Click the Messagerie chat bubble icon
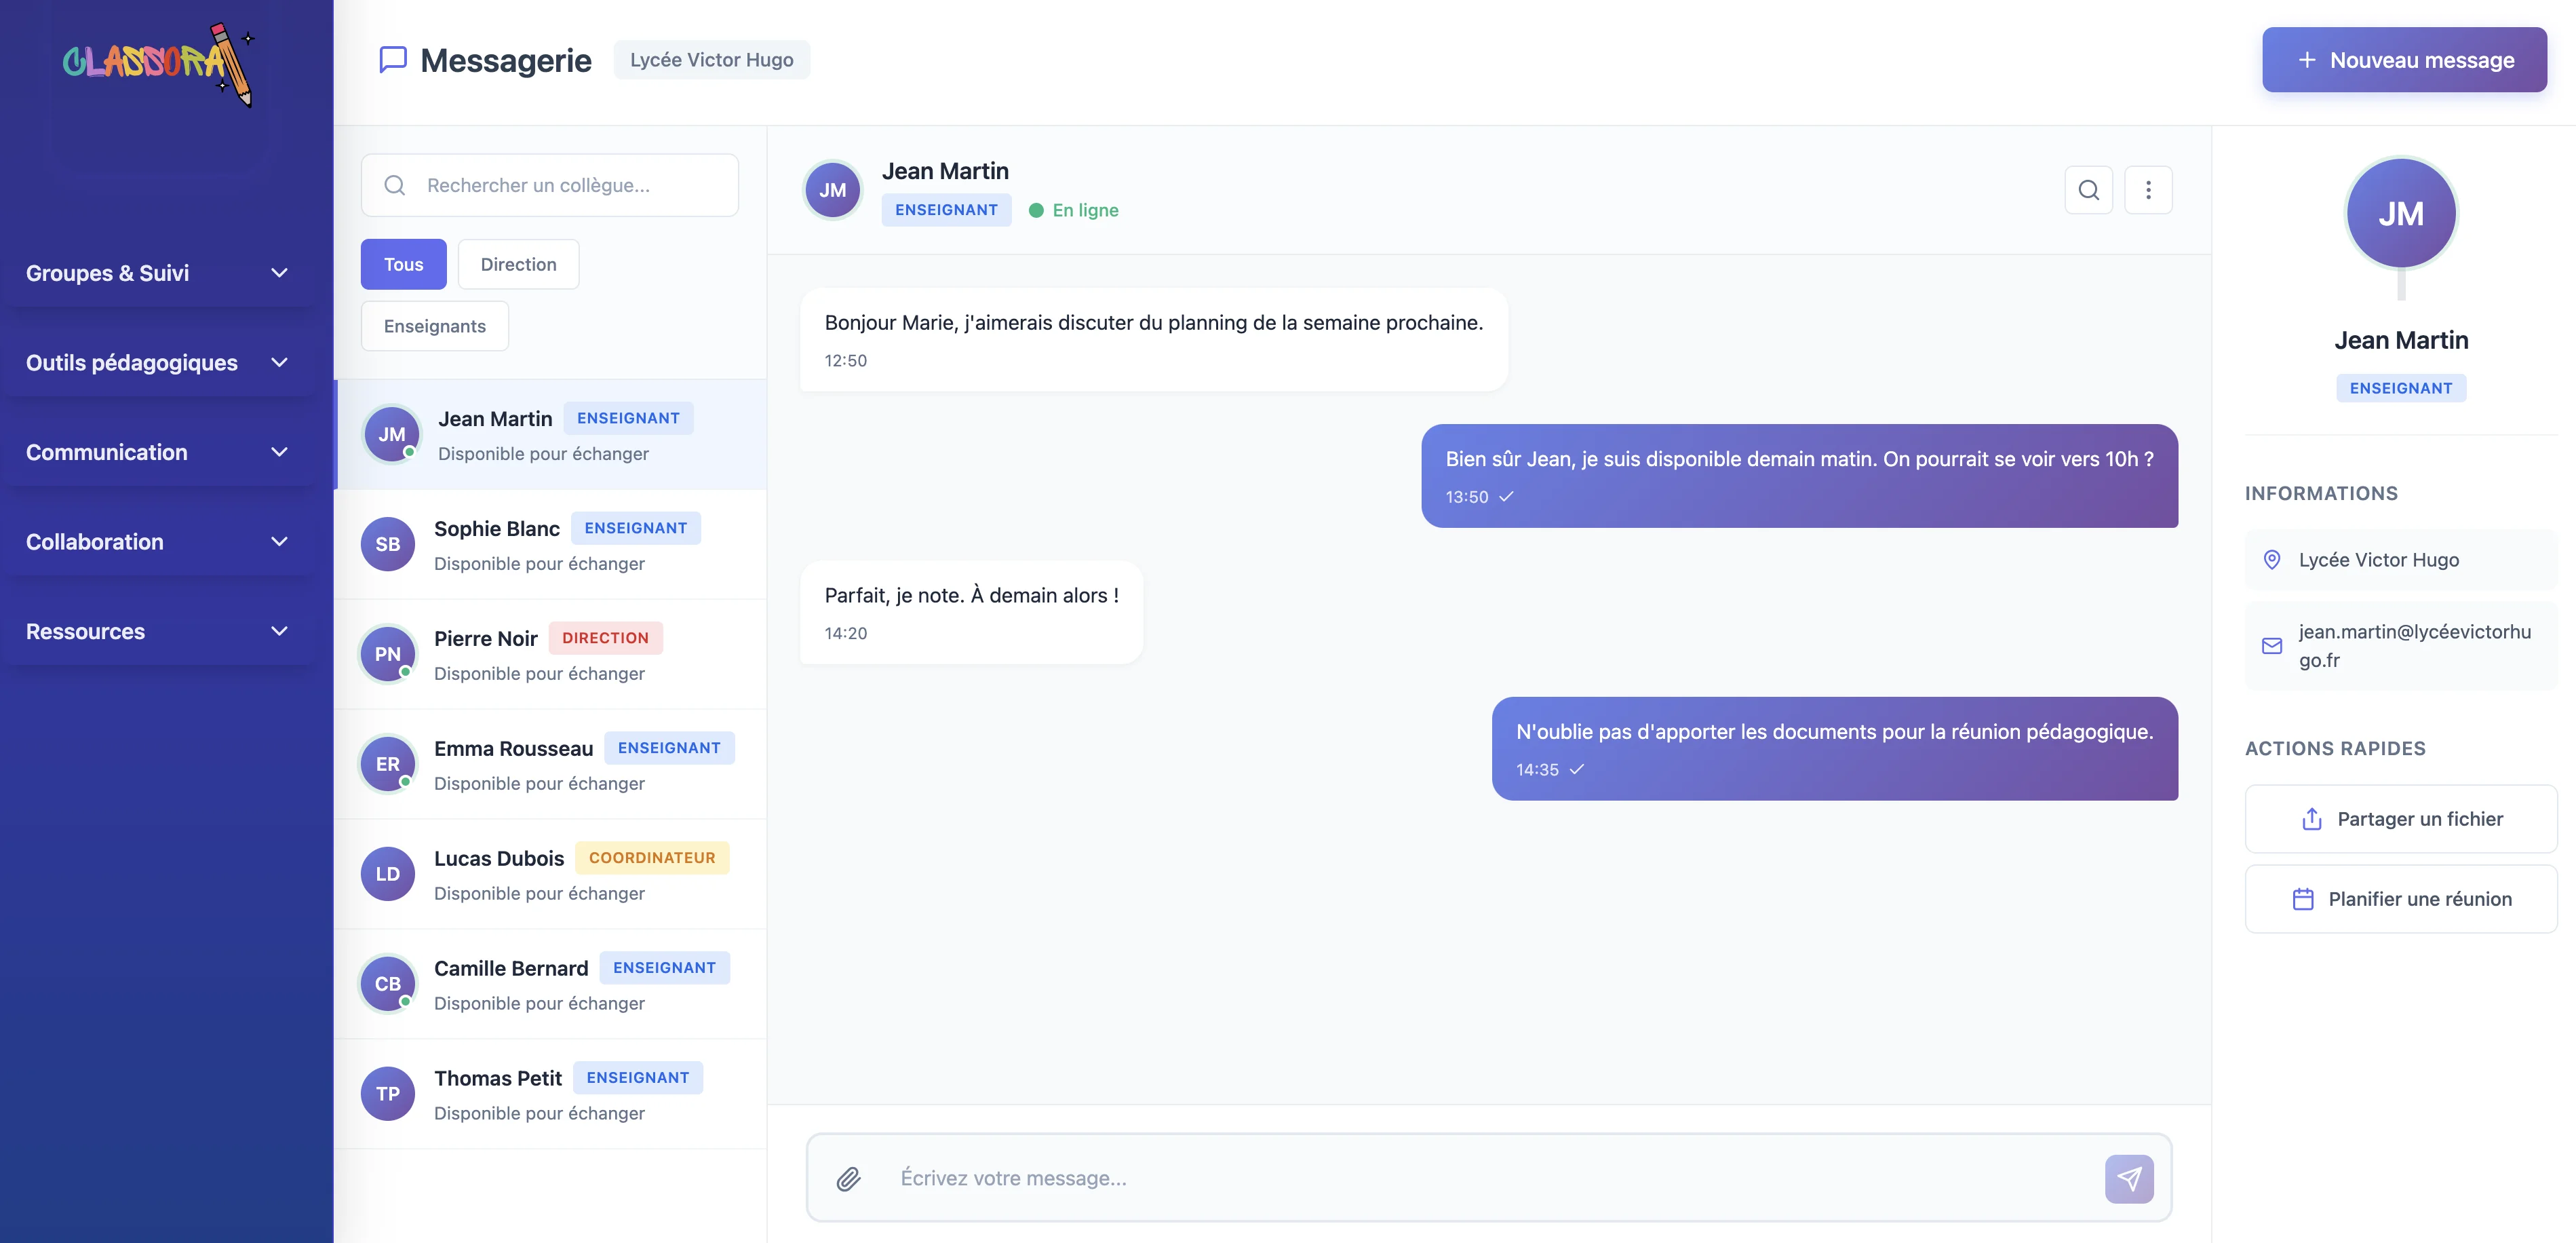The image size is (2576, 1243). 393,60
